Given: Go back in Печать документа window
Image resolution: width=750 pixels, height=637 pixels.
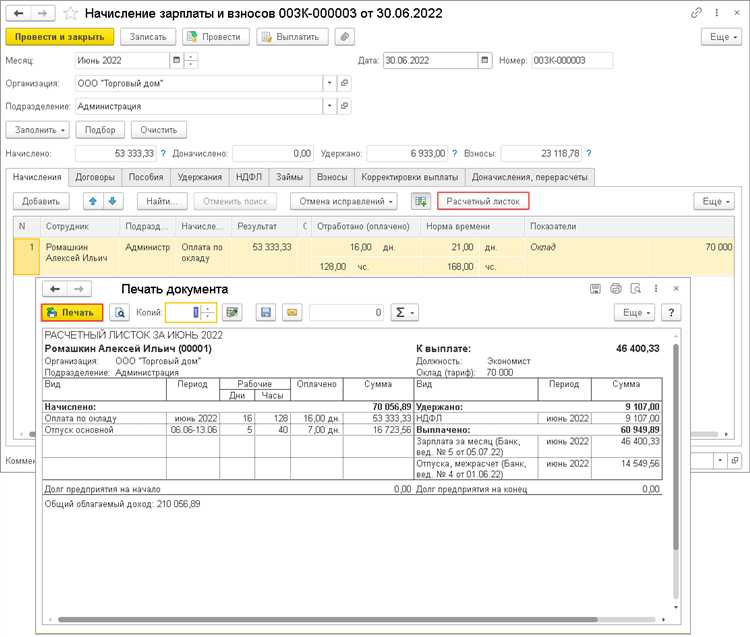Looking at the screenshot, I should [55, 289].
